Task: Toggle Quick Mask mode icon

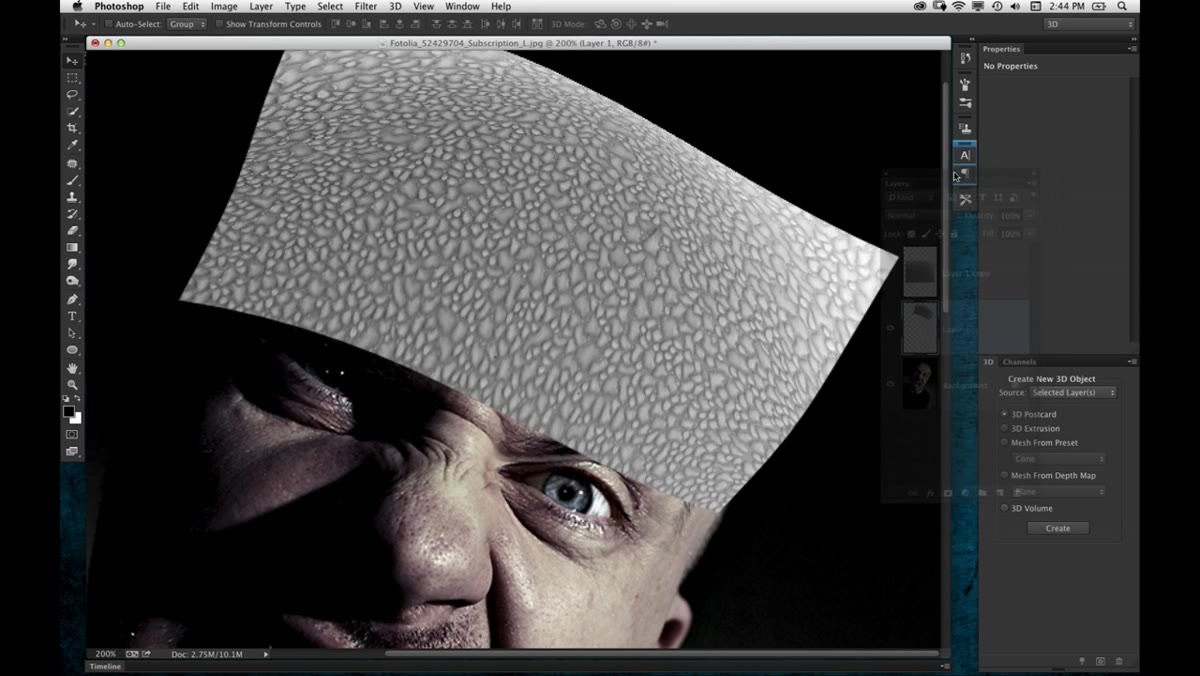Action: pos(72,434)
